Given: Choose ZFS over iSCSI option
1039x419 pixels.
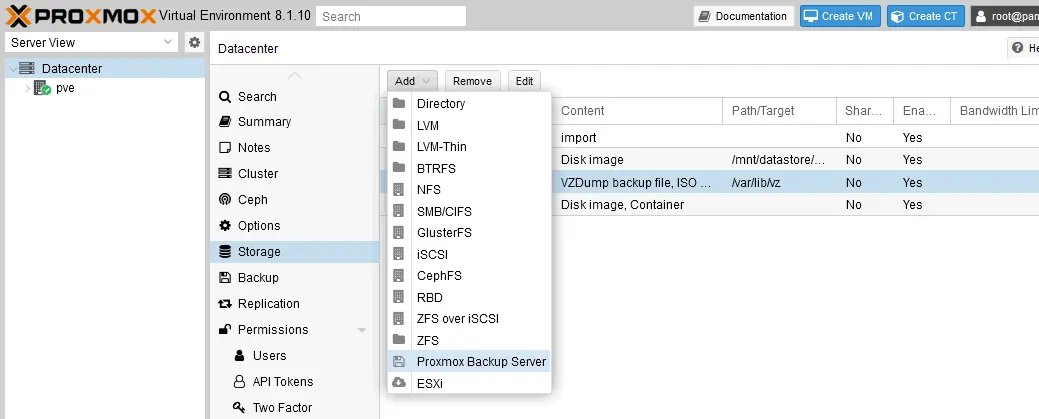Looking at the screenshot, I should pos(469,319).
